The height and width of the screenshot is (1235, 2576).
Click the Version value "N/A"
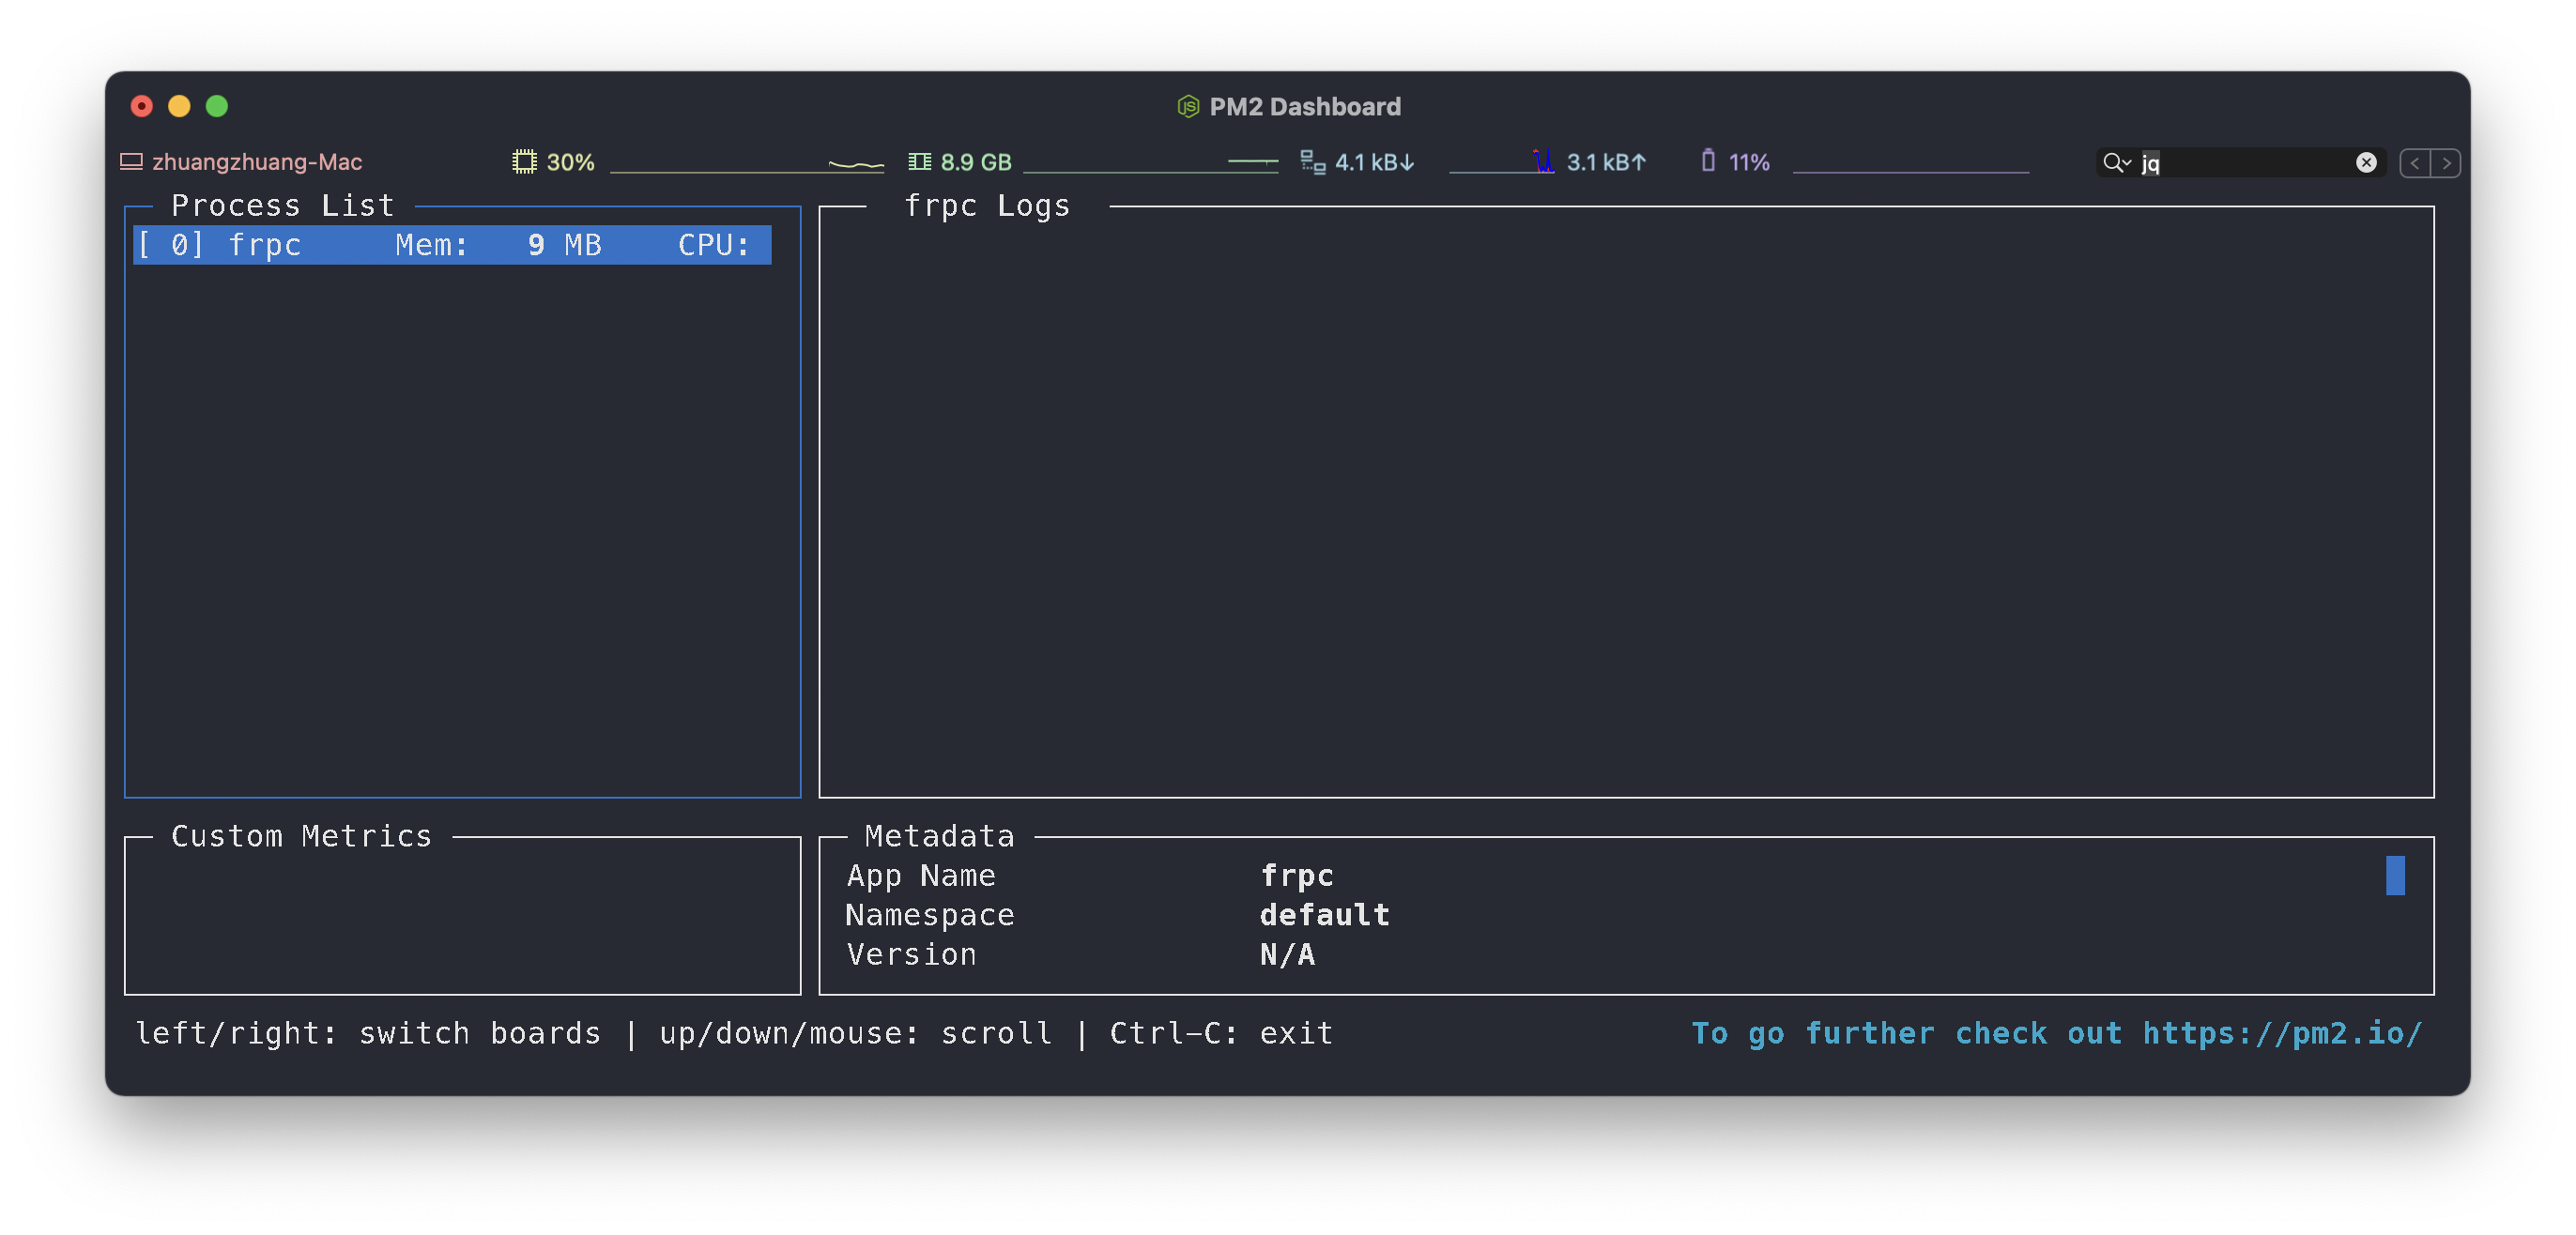1287,954
